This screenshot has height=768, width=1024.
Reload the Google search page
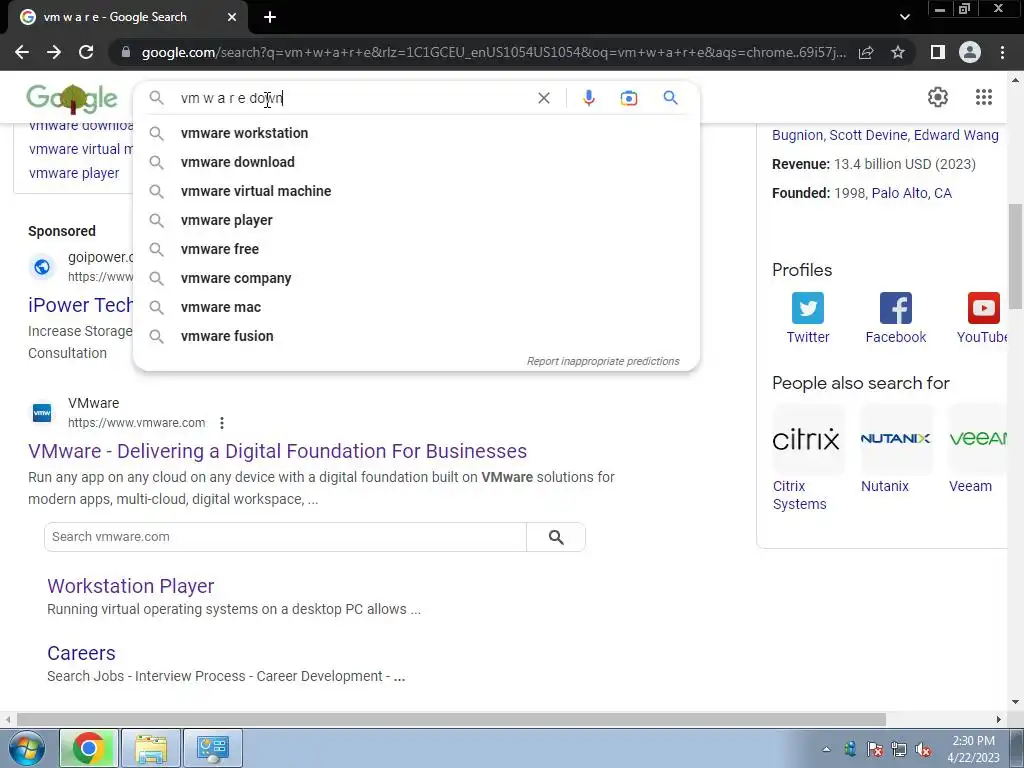click(x=86, y=52)
